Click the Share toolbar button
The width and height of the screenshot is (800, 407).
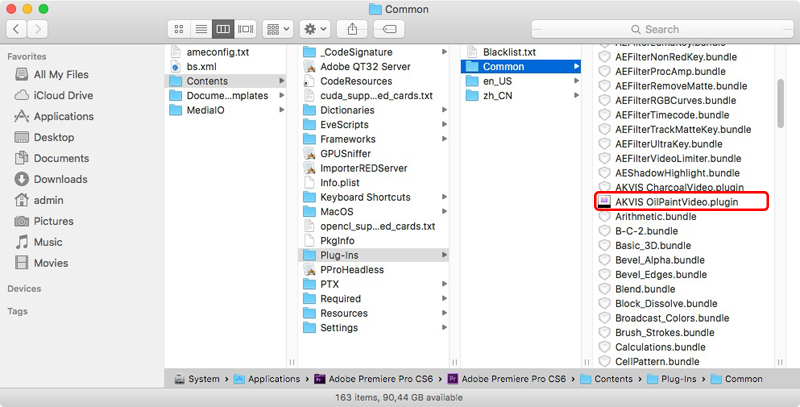click(x=352, y=29)
